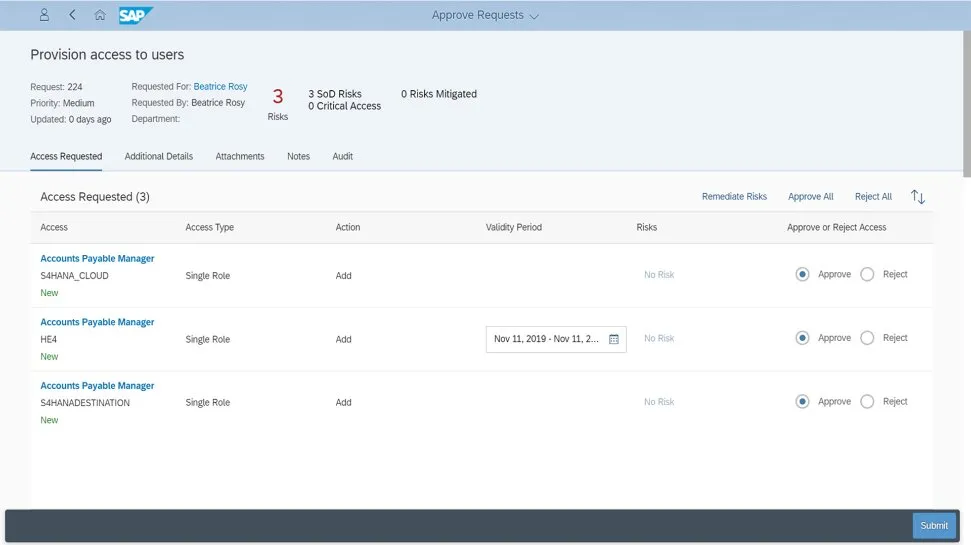The height and width of the screenshot is (545, 971).
Task: Go back using the back arrow
Action: tap(72, 15)
